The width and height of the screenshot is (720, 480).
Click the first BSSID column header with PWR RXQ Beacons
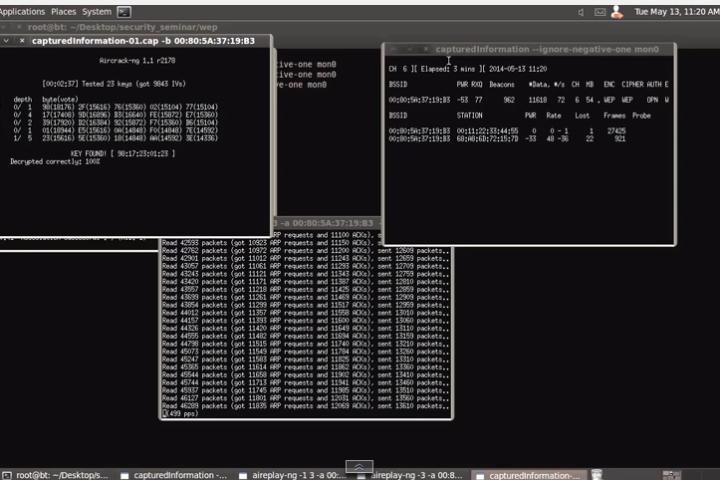[x=398, y=85]
